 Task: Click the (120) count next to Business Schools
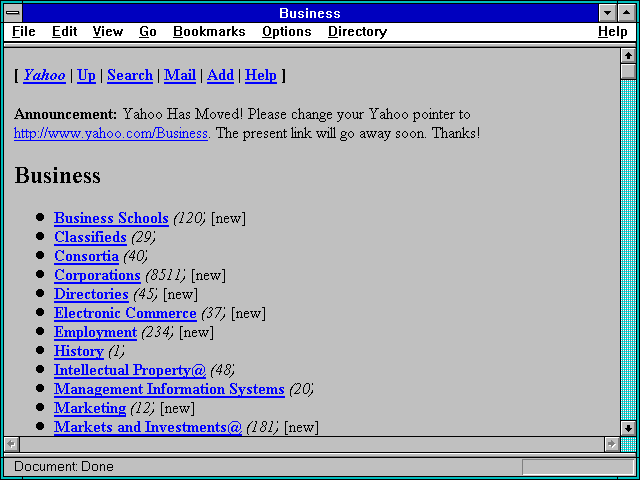(189, 218)
